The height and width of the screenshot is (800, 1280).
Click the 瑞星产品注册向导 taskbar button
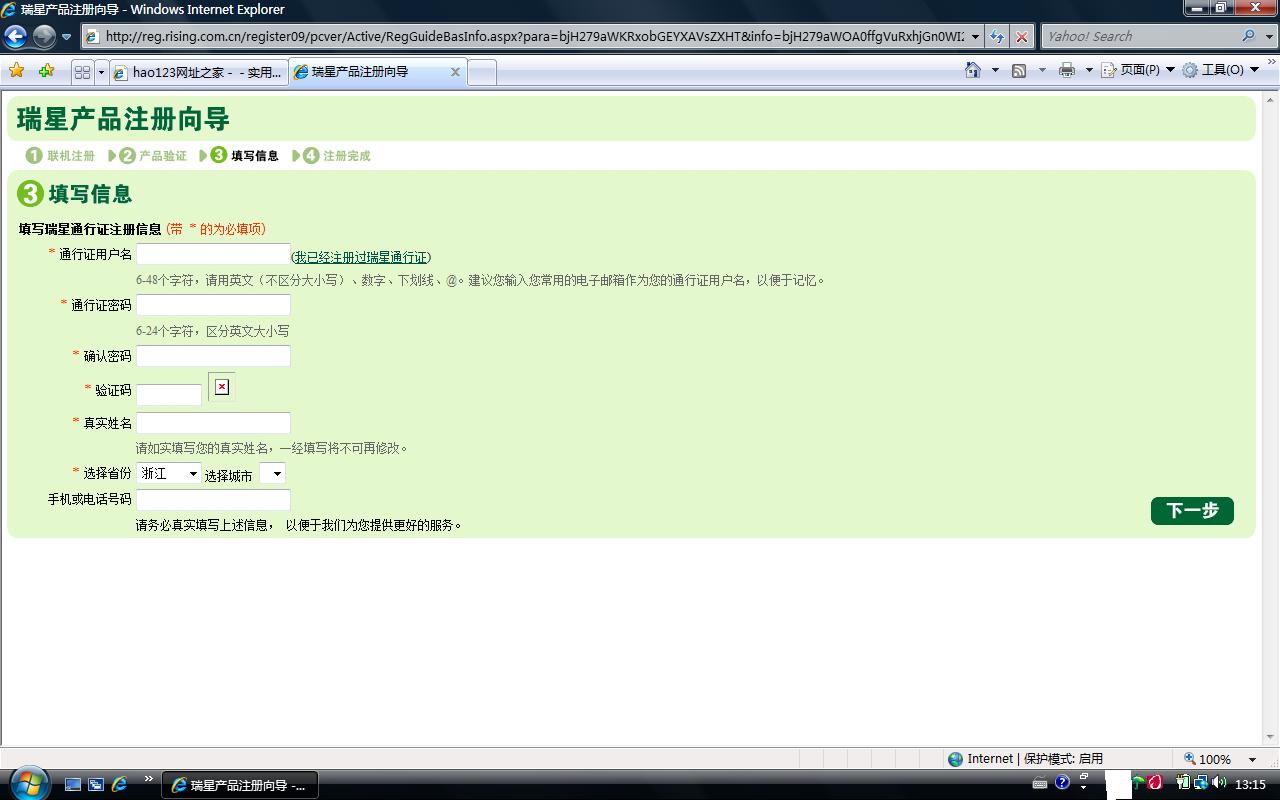(x=240, y=785)
